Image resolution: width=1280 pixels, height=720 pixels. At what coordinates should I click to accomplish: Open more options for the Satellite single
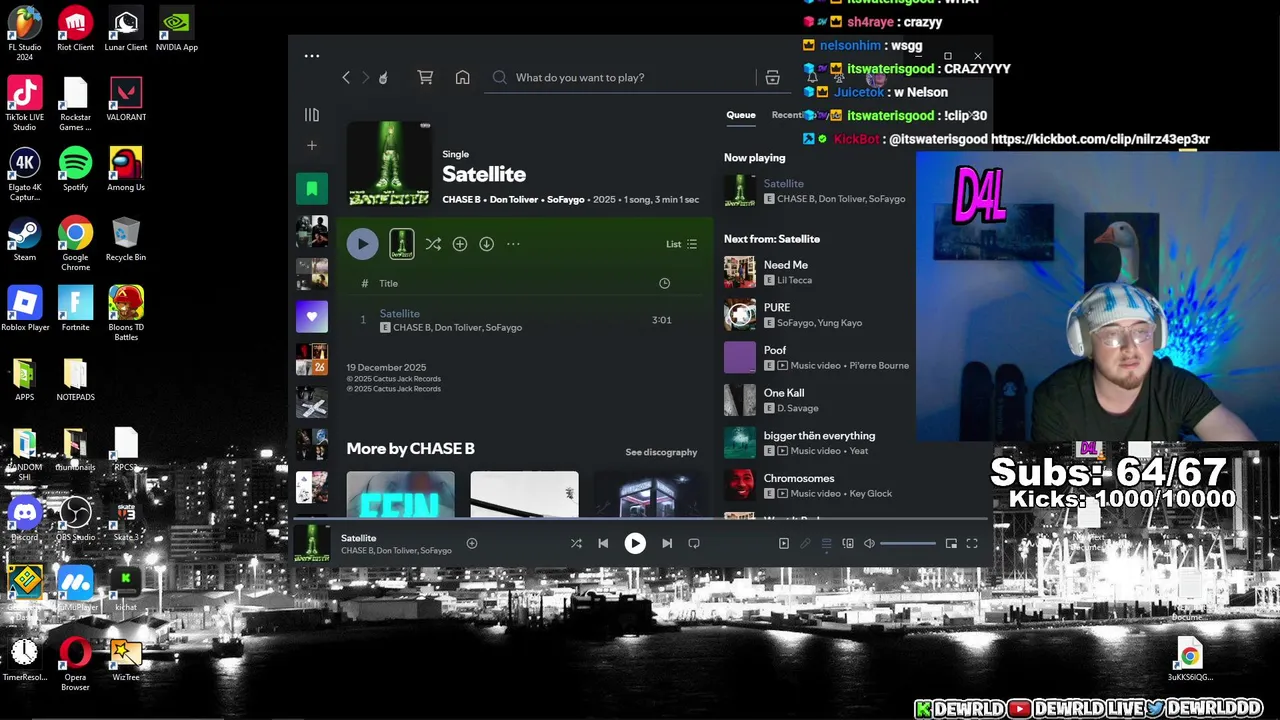point(513,244)
